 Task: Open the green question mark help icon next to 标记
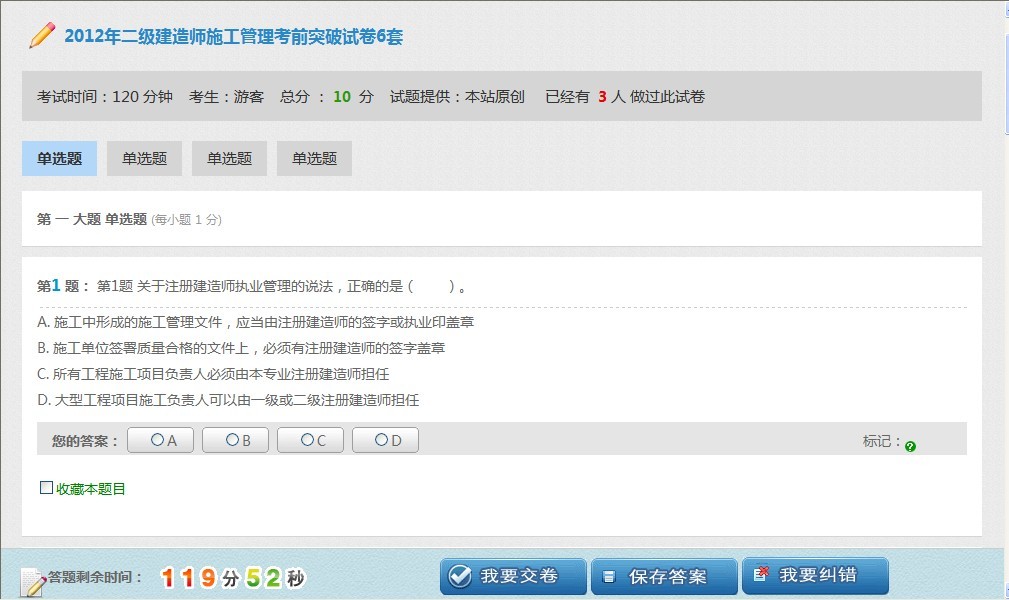(x=909, y=446)
